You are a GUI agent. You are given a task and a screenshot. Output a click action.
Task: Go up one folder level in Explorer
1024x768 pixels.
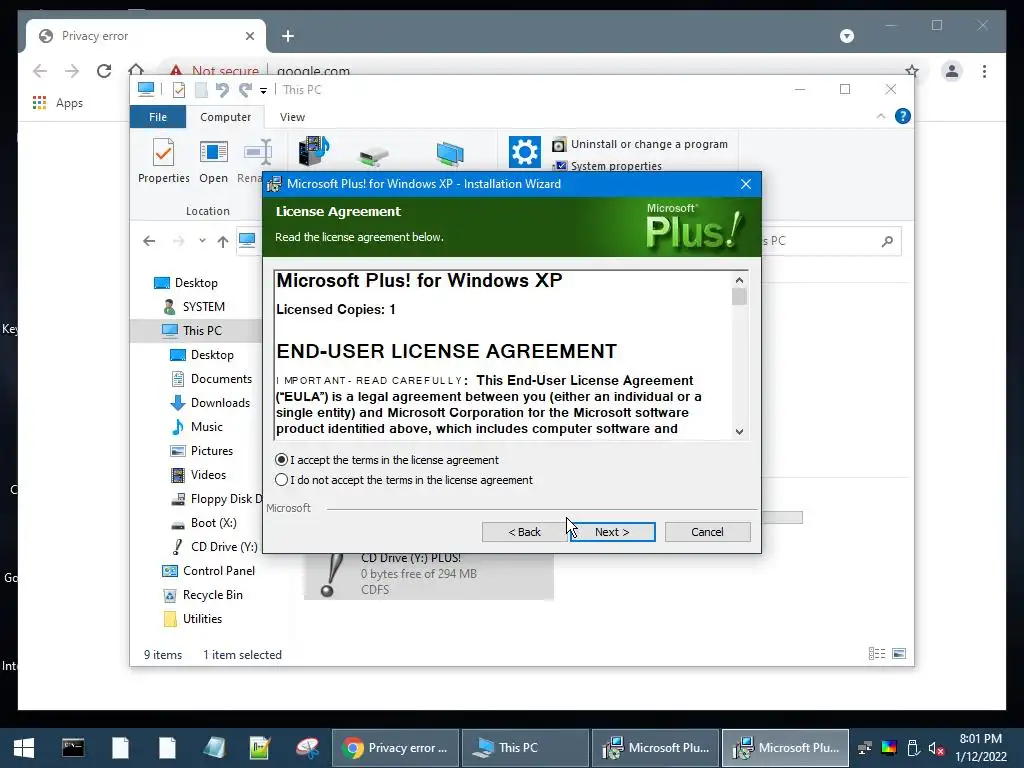[223, 242]
